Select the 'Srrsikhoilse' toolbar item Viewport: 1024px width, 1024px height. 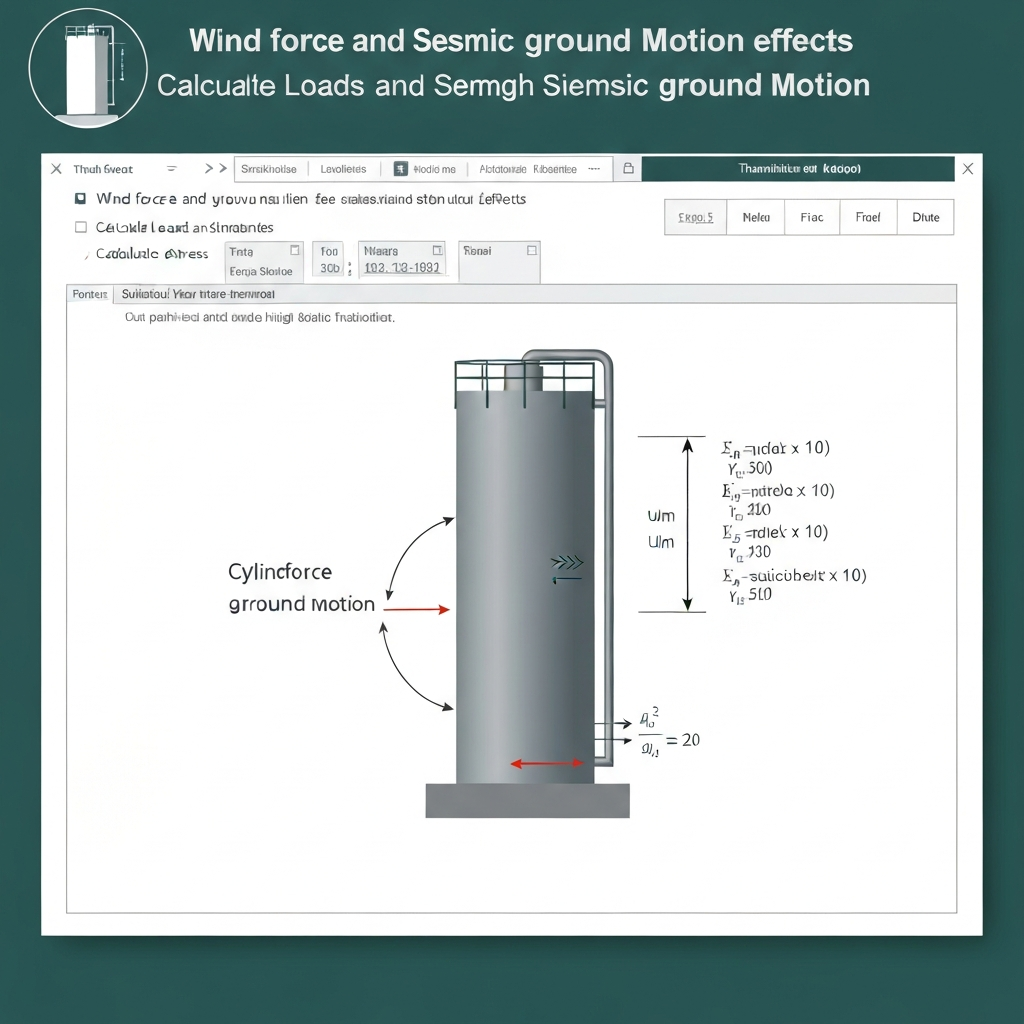(x=269, y=169)
